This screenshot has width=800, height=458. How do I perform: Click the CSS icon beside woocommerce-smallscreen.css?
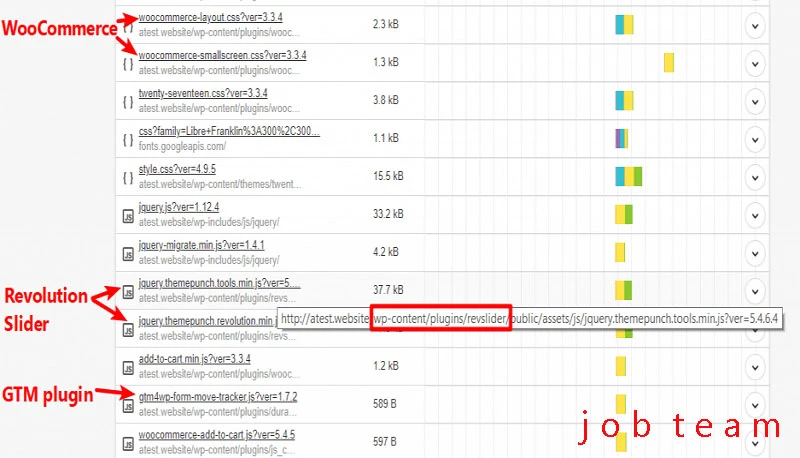click(x=127, y=62)
